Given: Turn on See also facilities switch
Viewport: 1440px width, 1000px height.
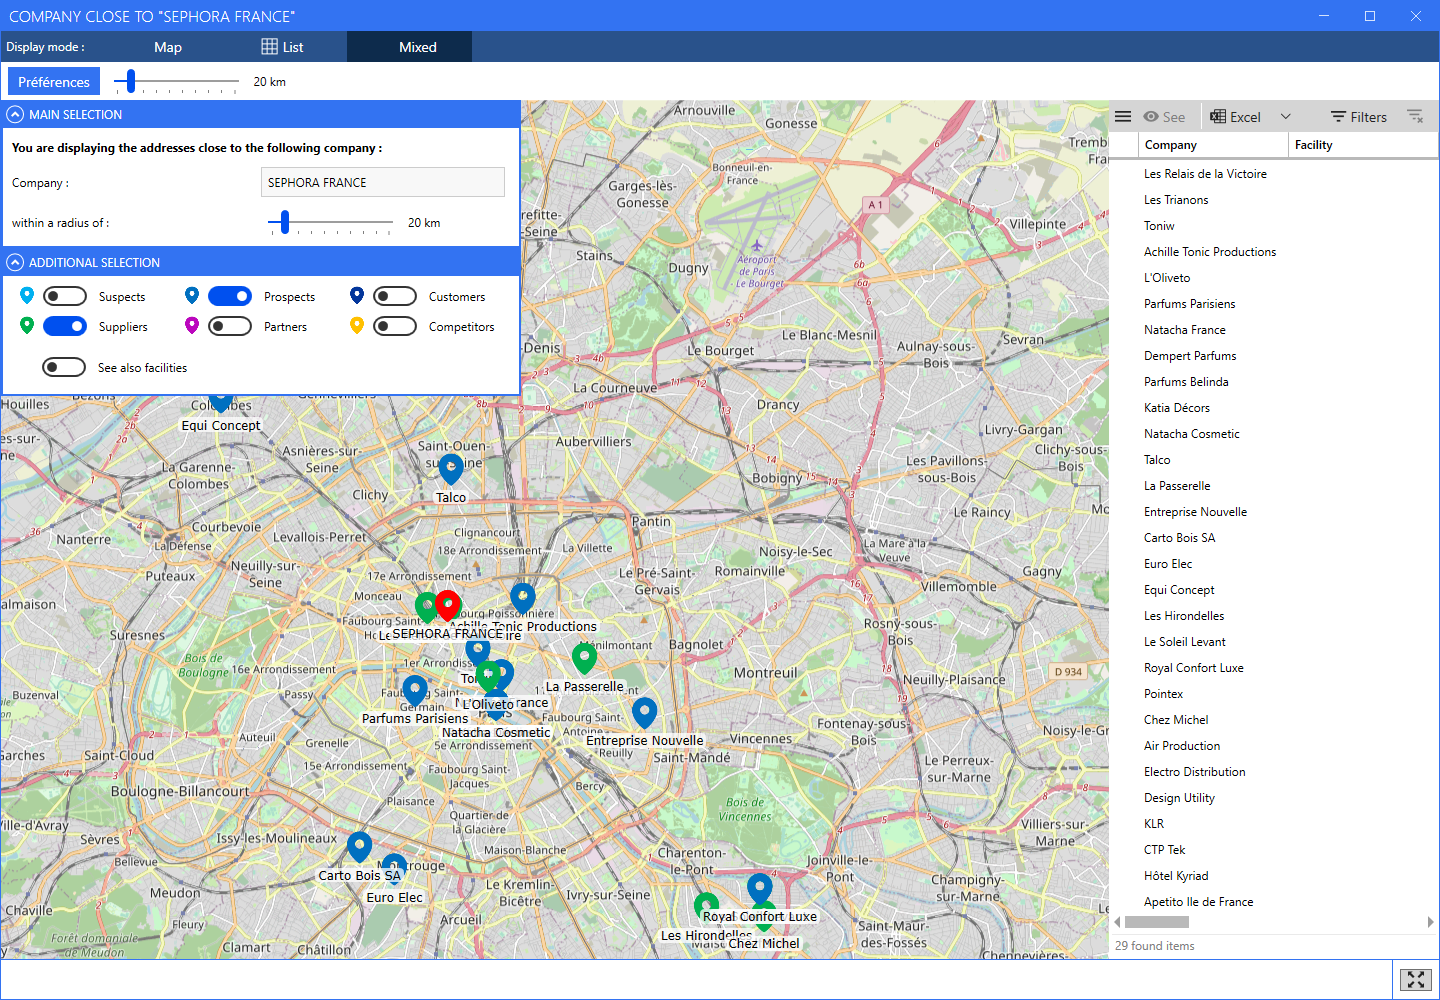Looking at the screenshot, I should coord(64,367).
